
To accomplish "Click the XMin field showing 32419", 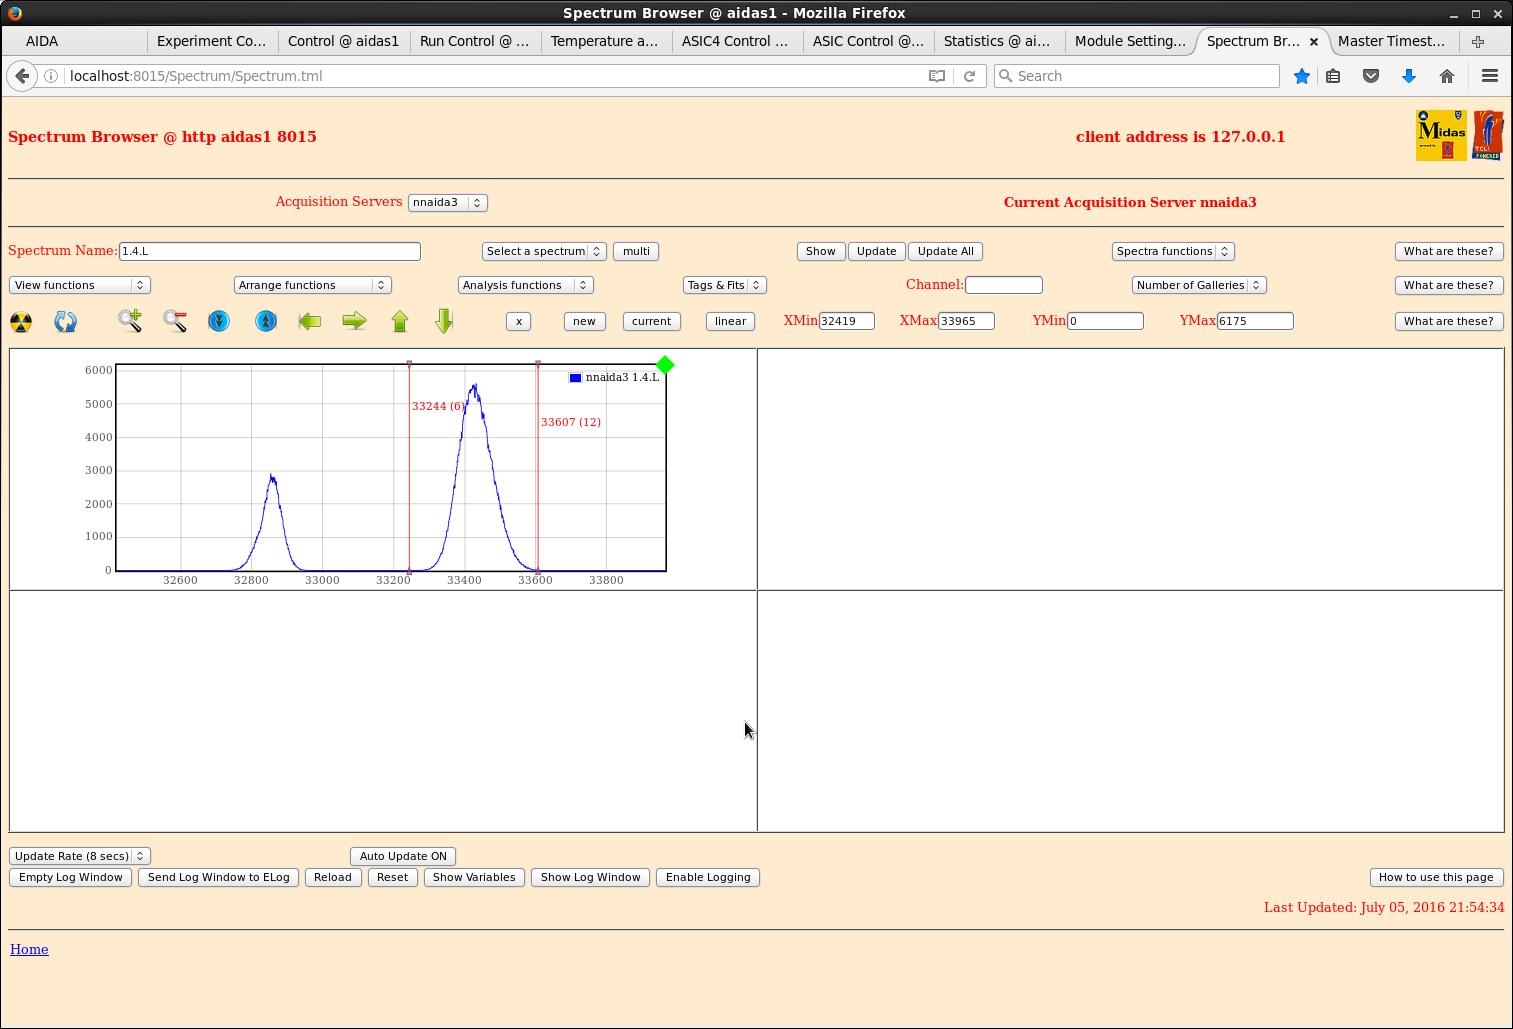I will pos(847,321).
